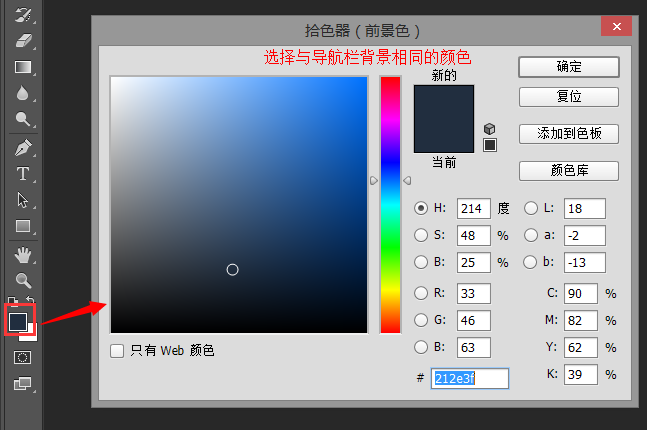
Task: Select the Zoom magnifier tool
Action: tap(23, 281)
